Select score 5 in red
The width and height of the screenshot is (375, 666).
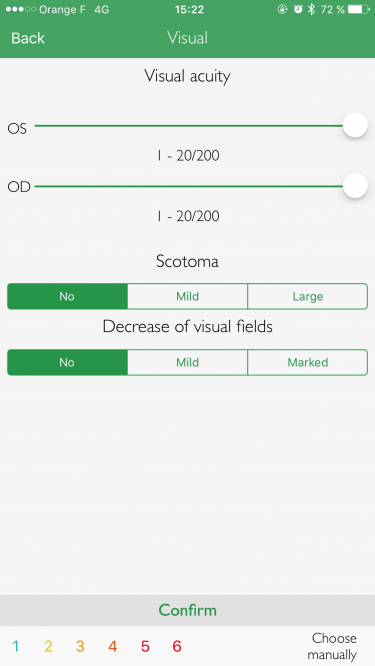[x=145, y=646]
